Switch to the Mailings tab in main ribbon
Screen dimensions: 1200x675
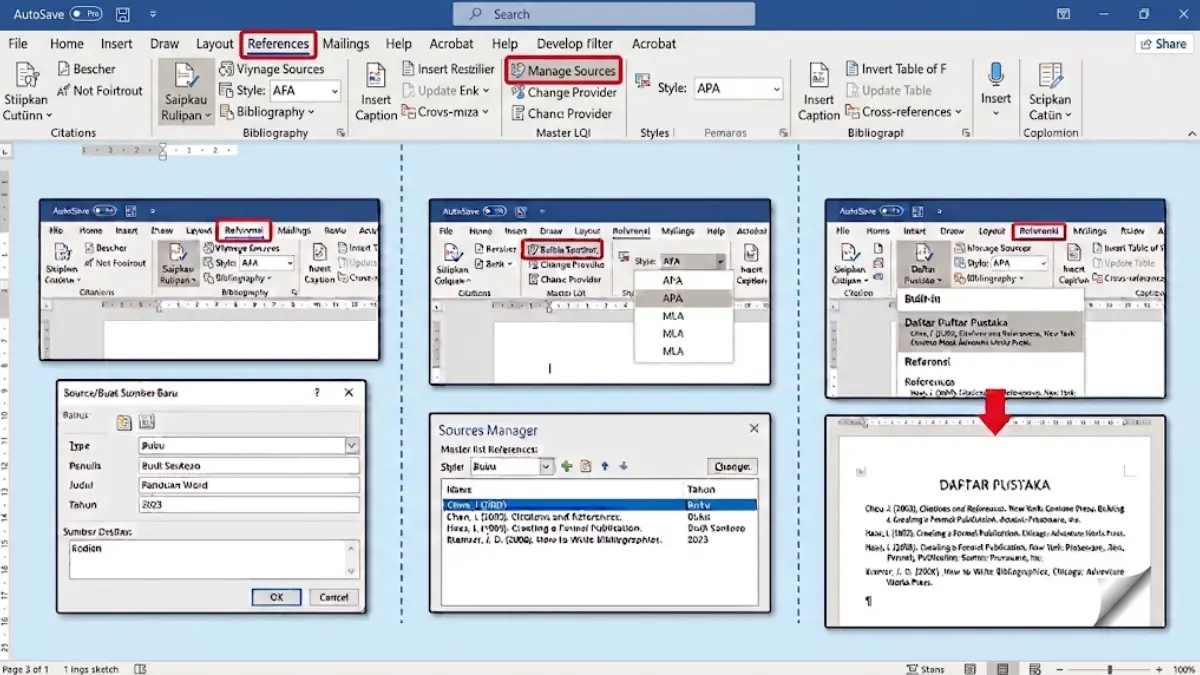tap(345, 44)
